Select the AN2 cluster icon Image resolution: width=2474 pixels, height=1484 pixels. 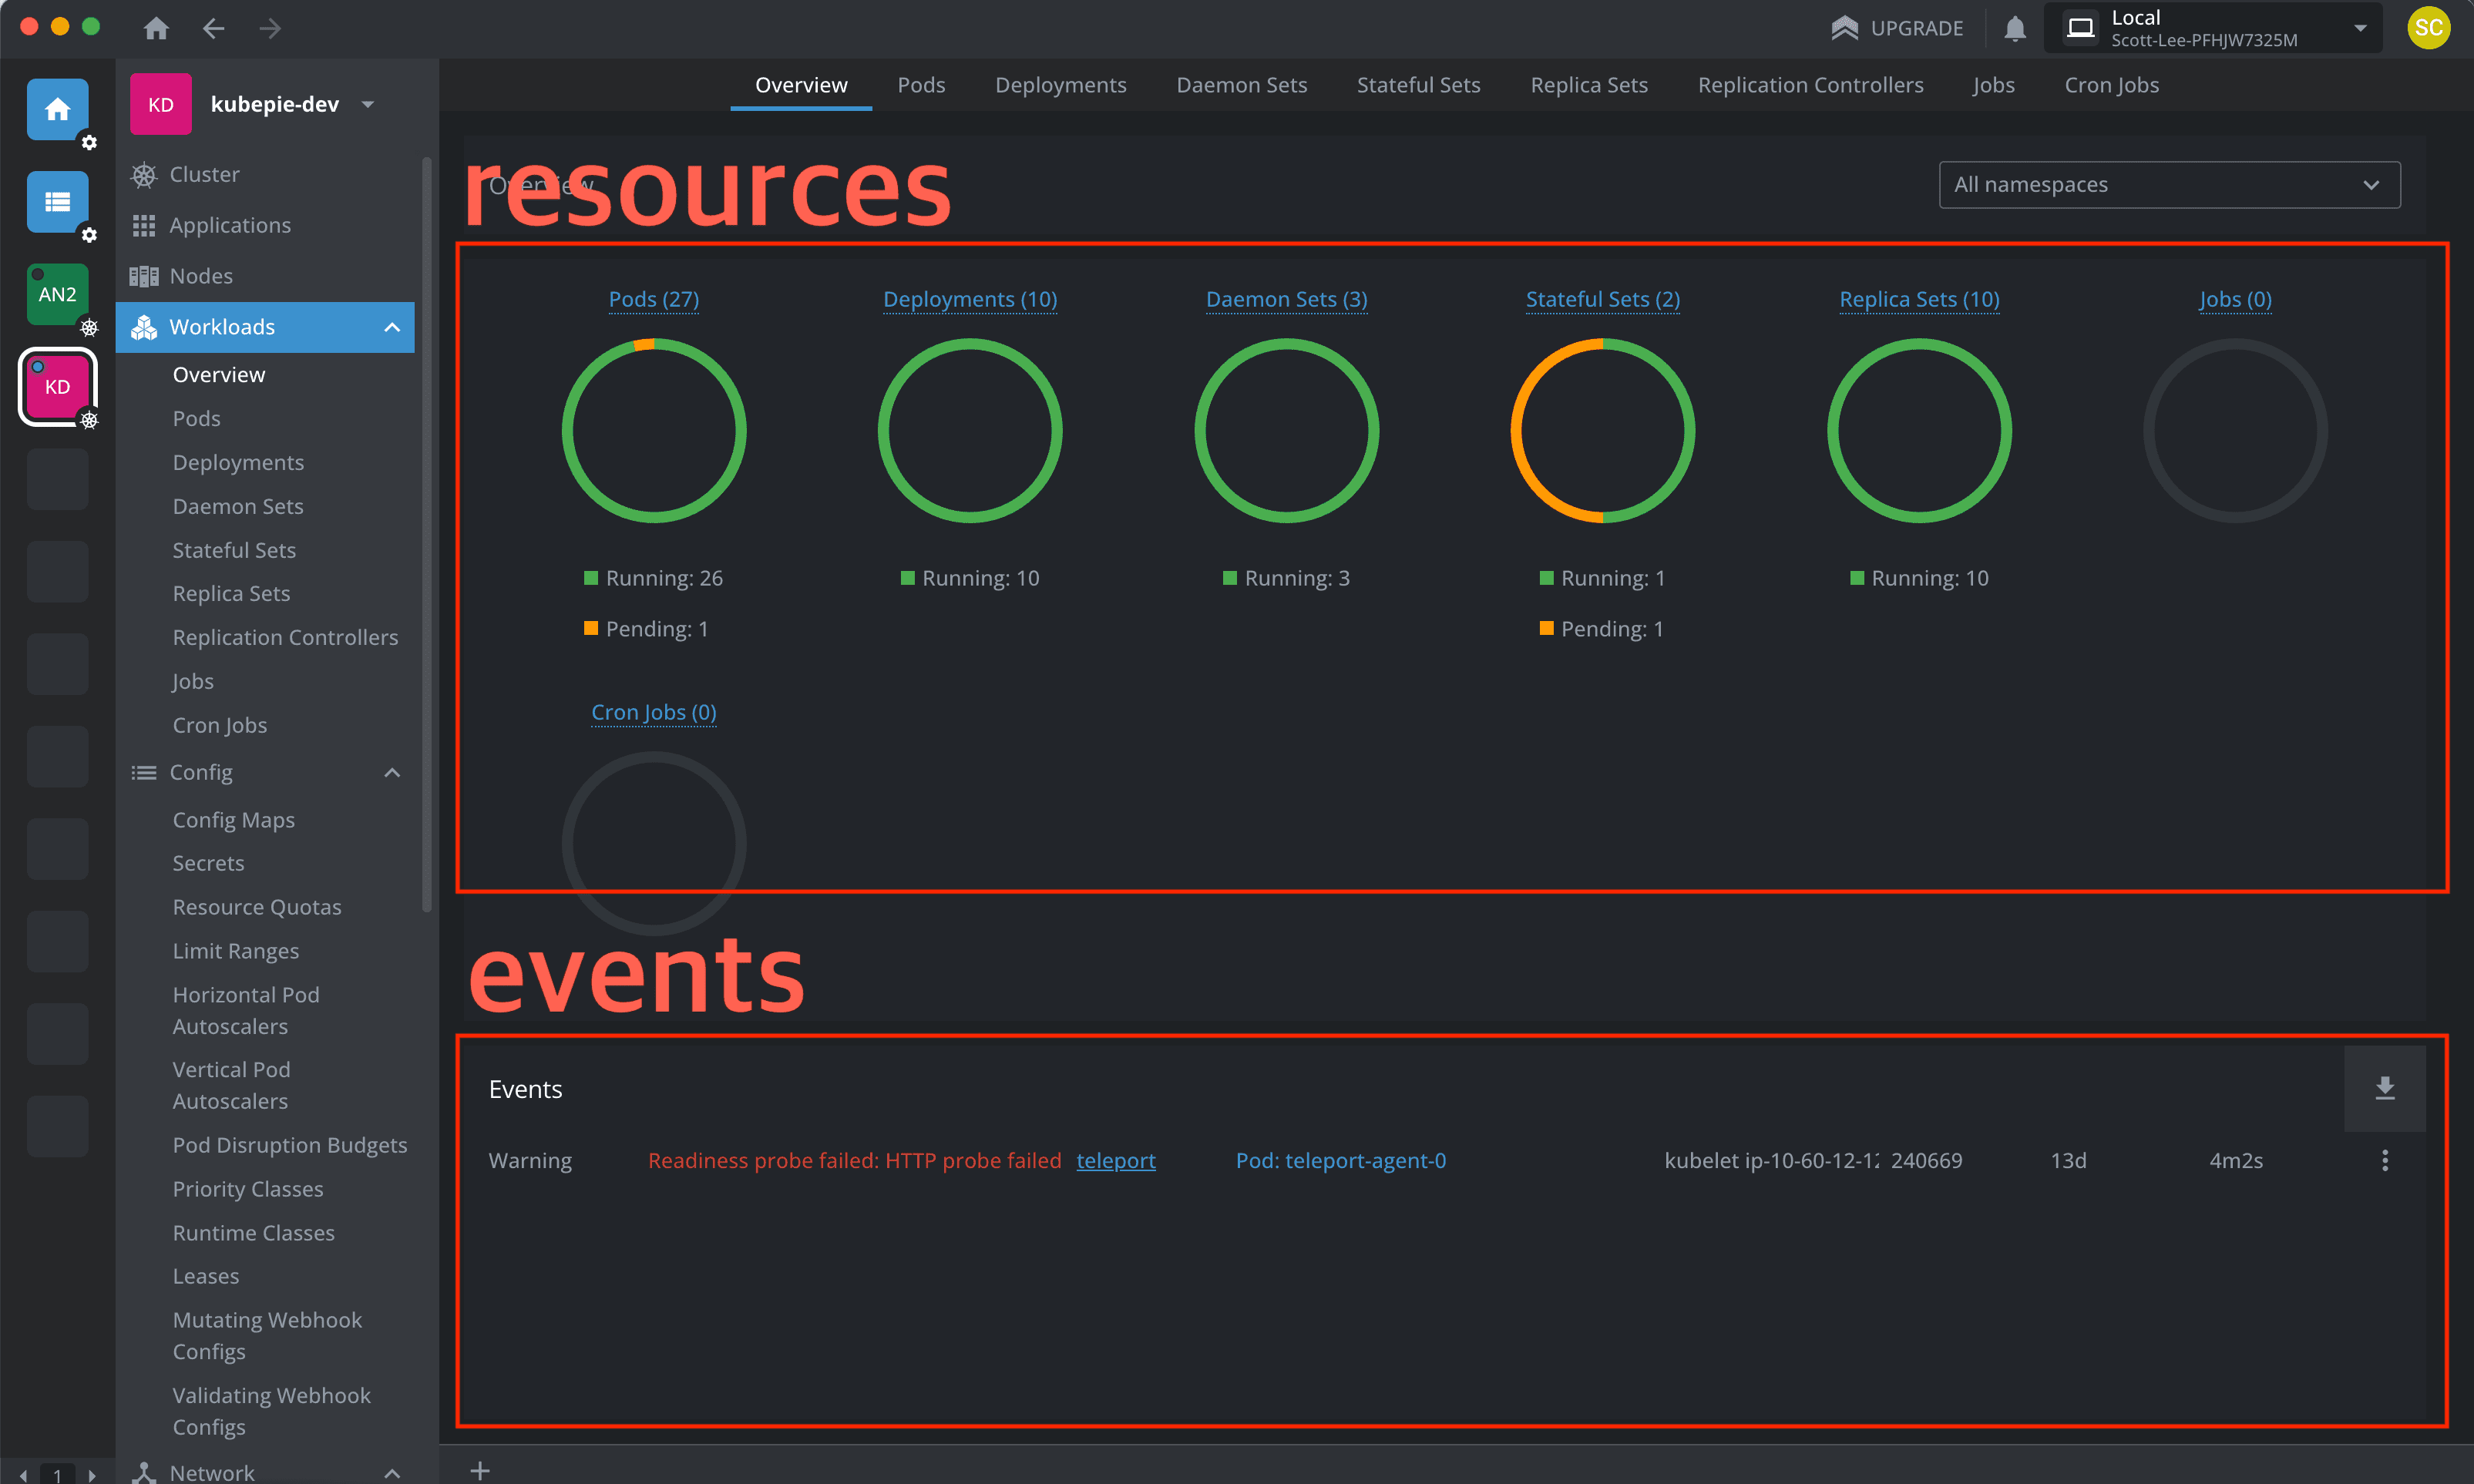click(57, 293)
